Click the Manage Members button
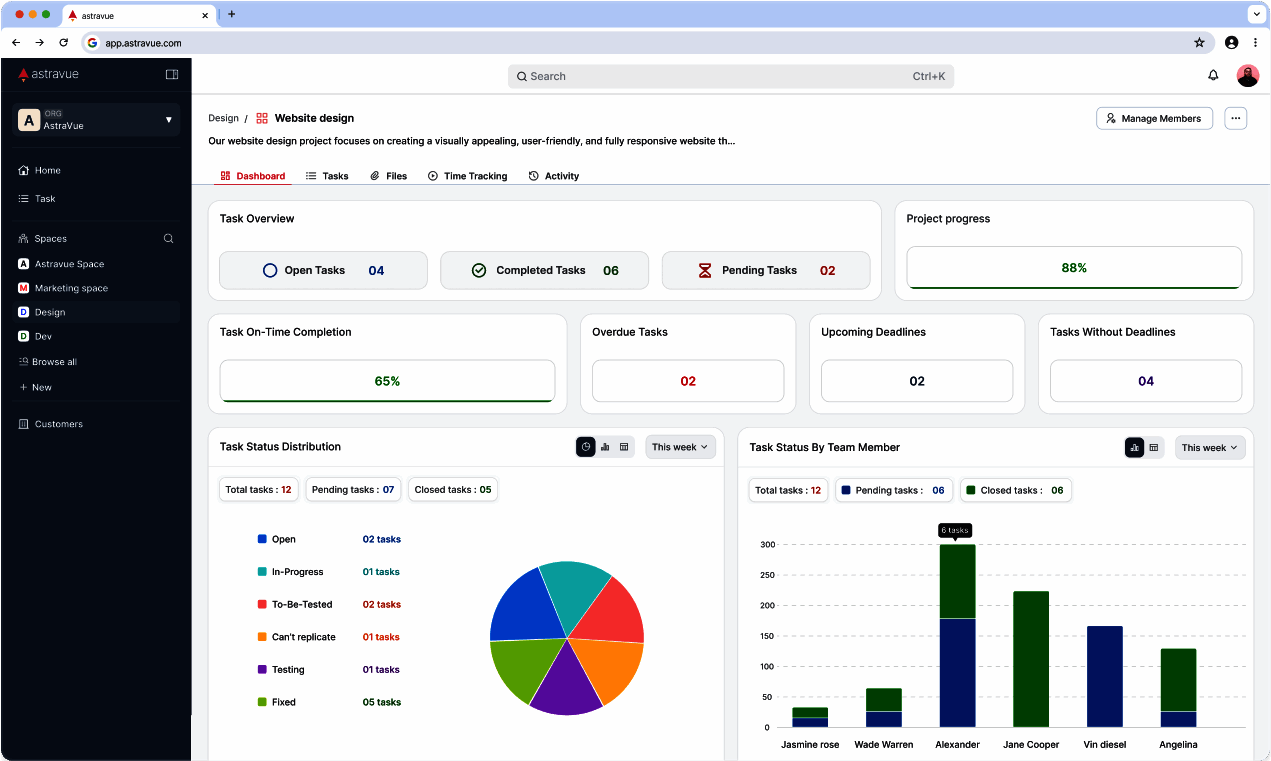This screenshot has width=1271, height=761. click(x=1154, y=118)
